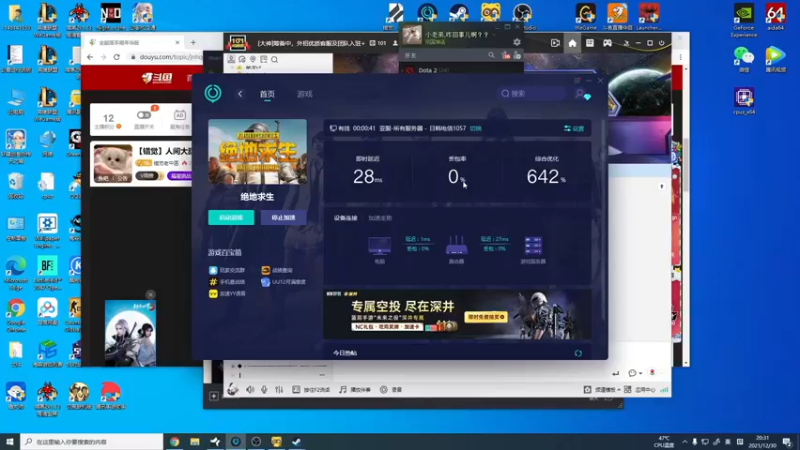Close the floating character ad on Douyu
This screenshot has height=450, width=800.
[x=151, y=294]
